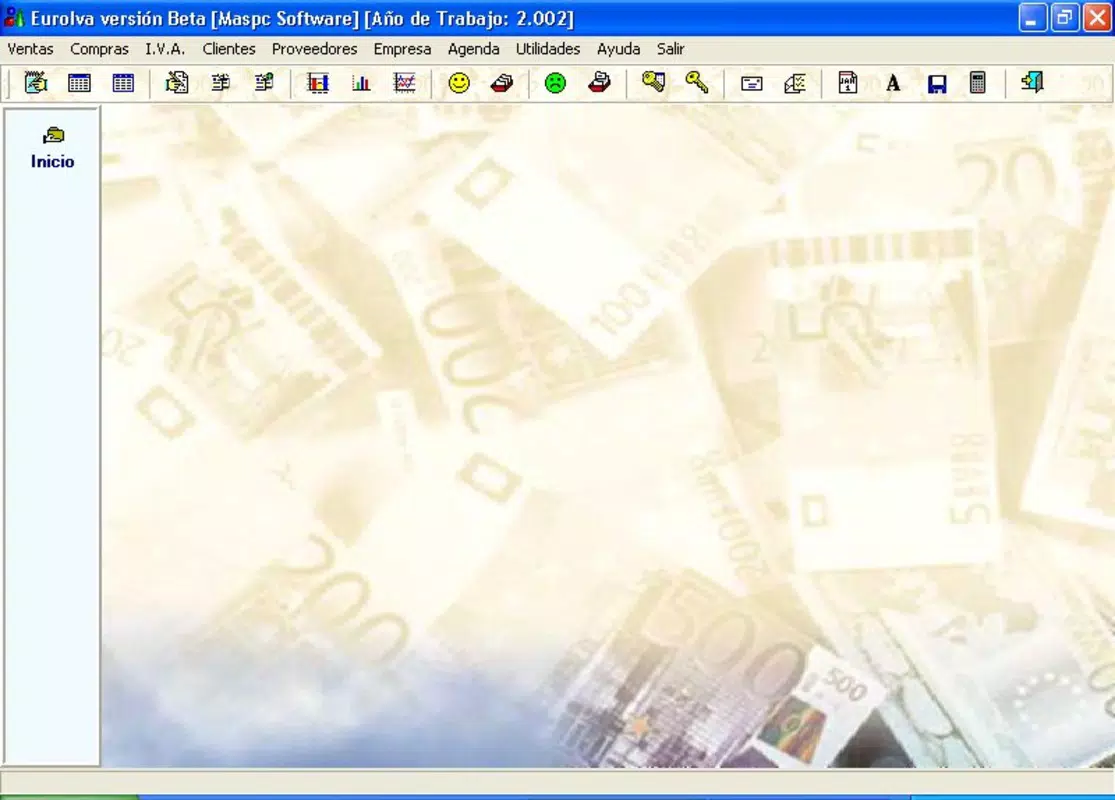Click the green sad face icon
Screen dimensions: 1115x800
[x=555, y=82]
